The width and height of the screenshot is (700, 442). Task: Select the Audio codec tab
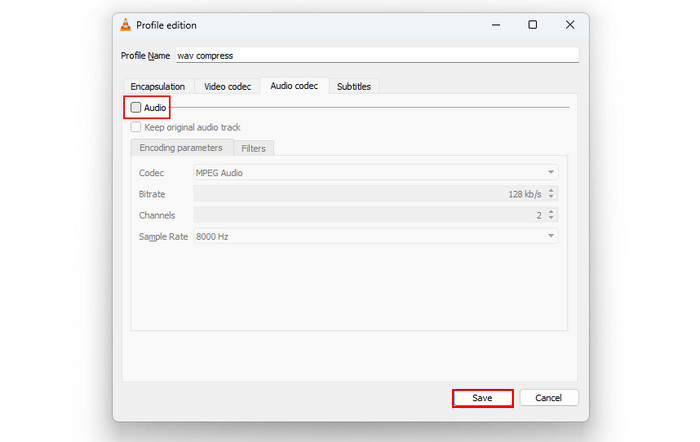tap(294, 86)
